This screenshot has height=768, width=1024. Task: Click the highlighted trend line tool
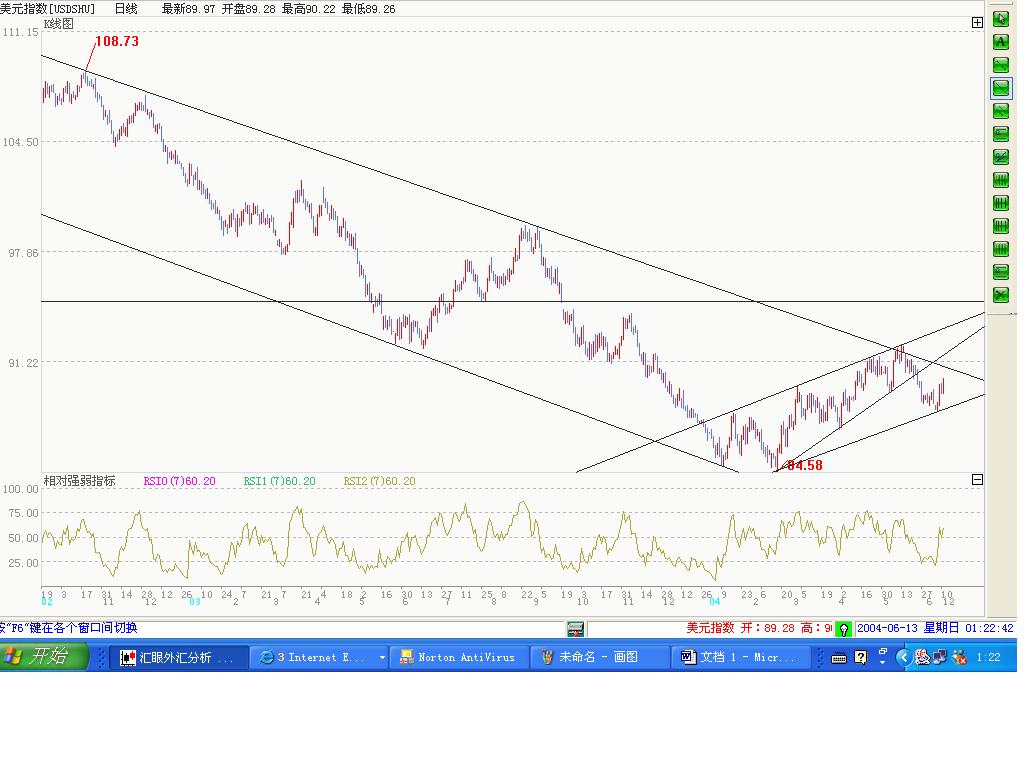pos(1000,88)
